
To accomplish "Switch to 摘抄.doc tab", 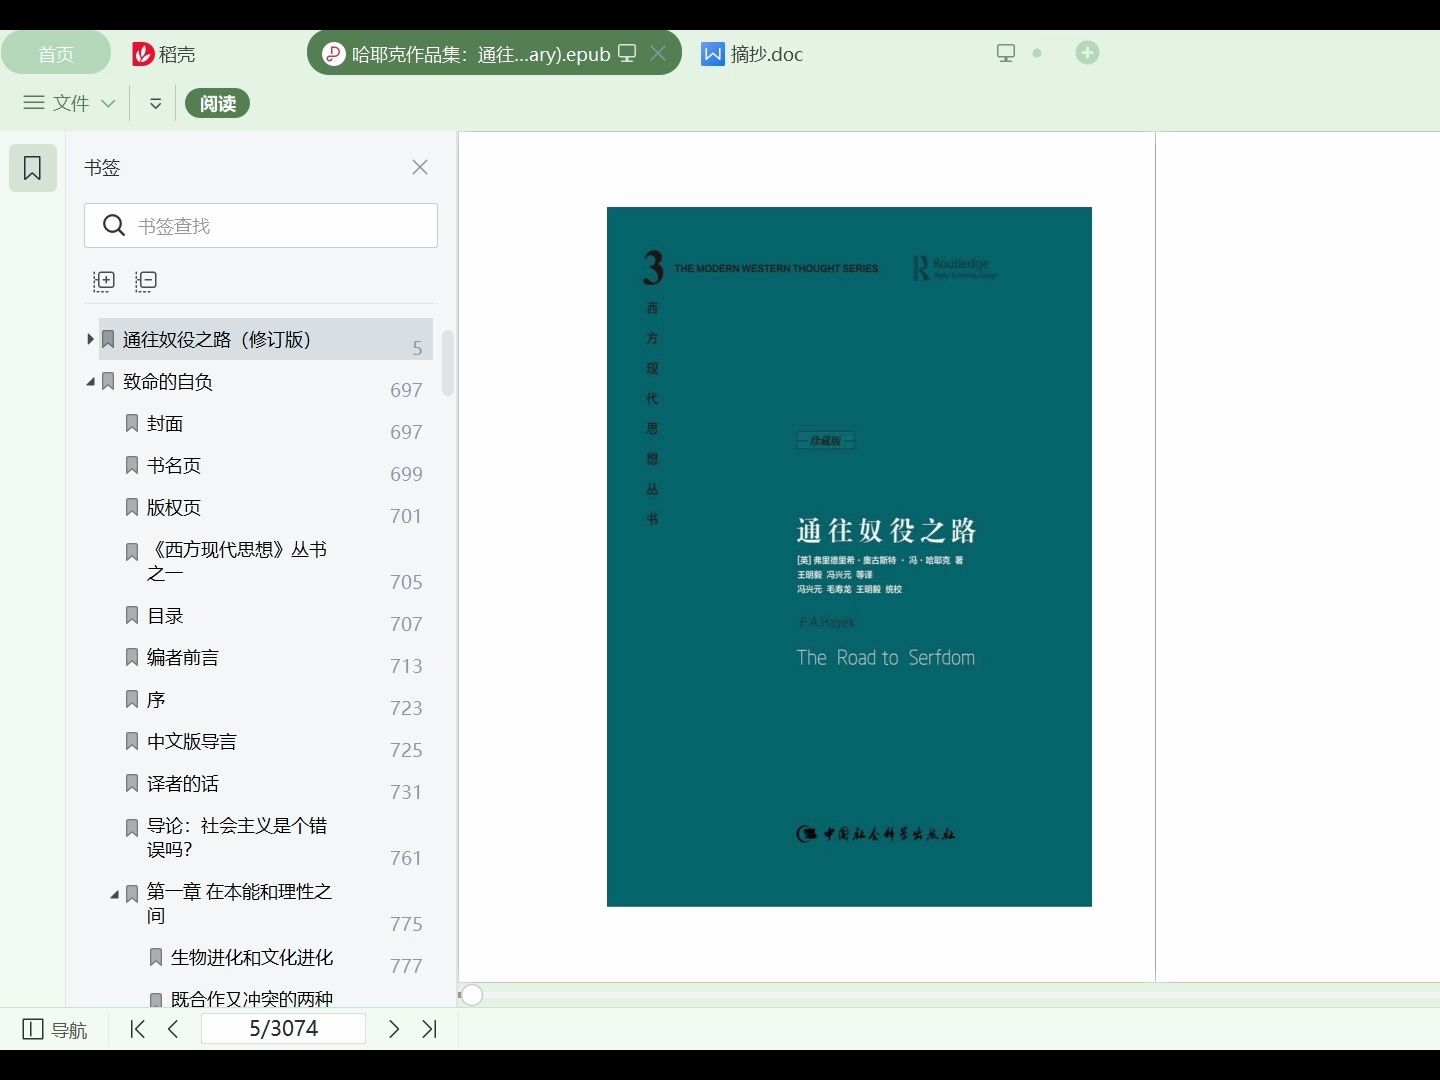I will 753,54.
